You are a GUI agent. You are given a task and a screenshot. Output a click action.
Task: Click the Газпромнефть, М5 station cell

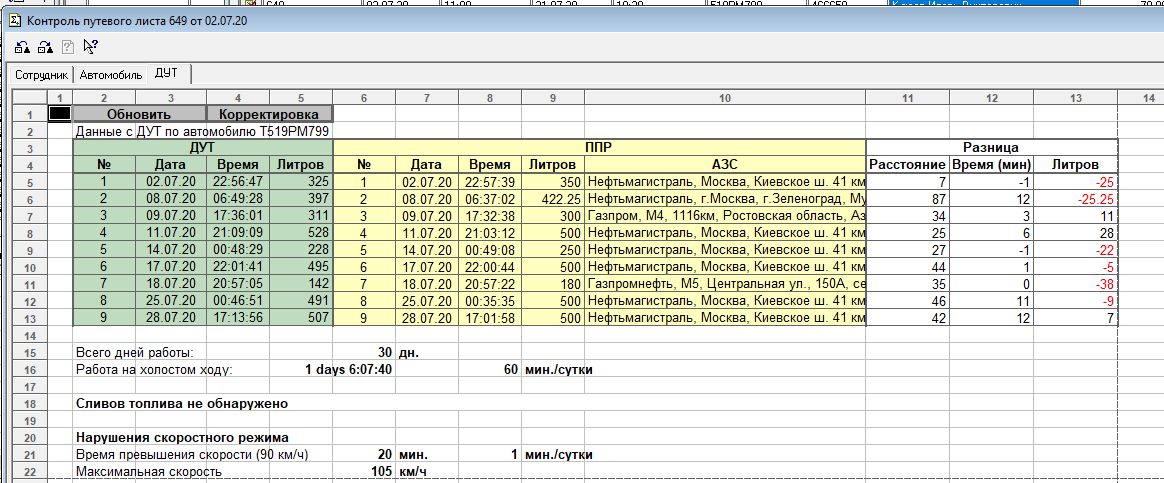tap(725, 284)
